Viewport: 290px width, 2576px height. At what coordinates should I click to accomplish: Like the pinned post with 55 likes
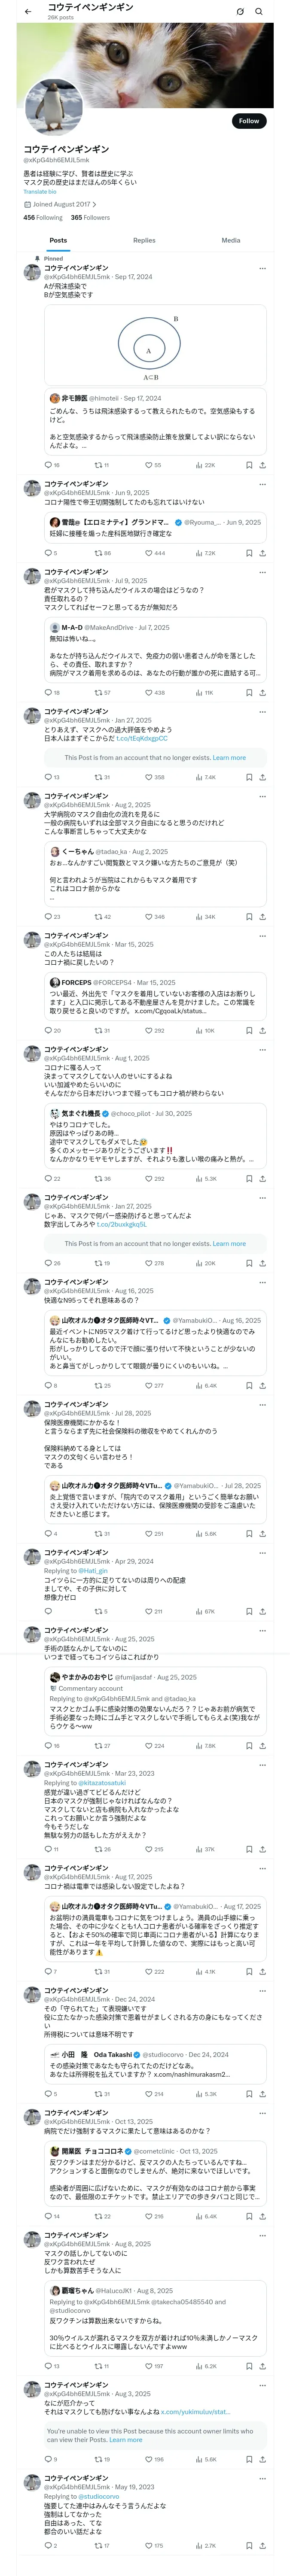149,465
